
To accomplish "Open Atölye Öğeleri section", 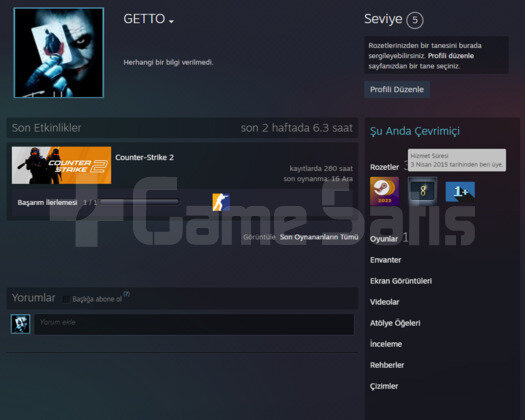I will coord(395,323).
